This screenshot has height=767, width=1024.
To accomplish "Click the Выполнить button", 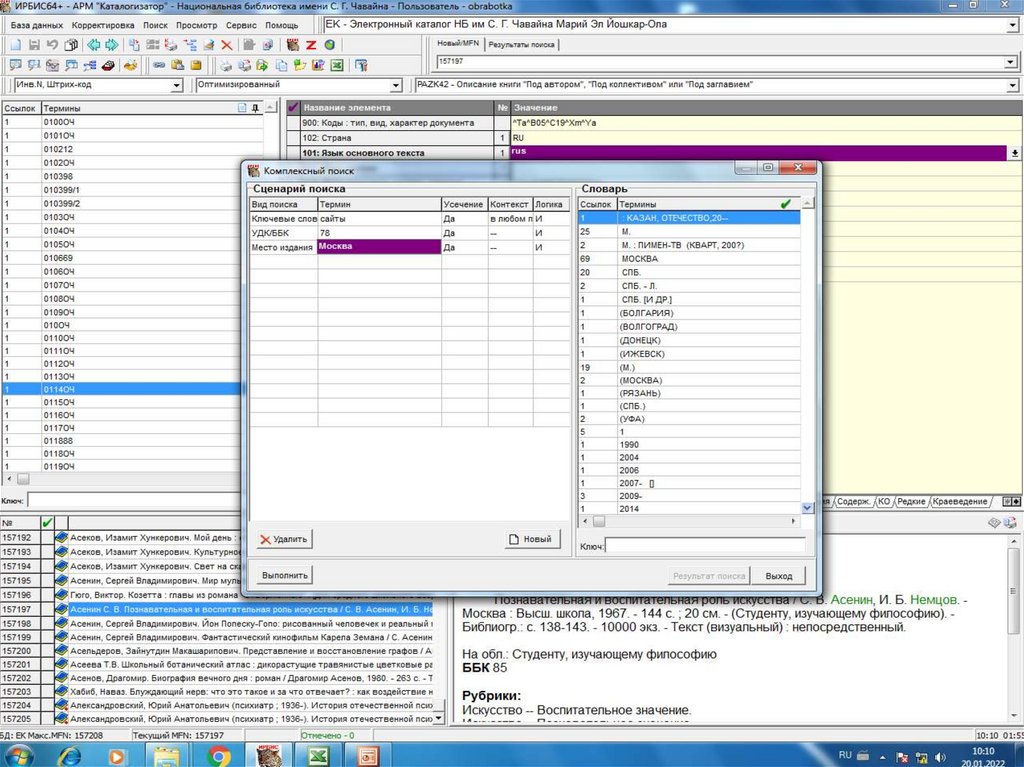I will click(284, 576).
